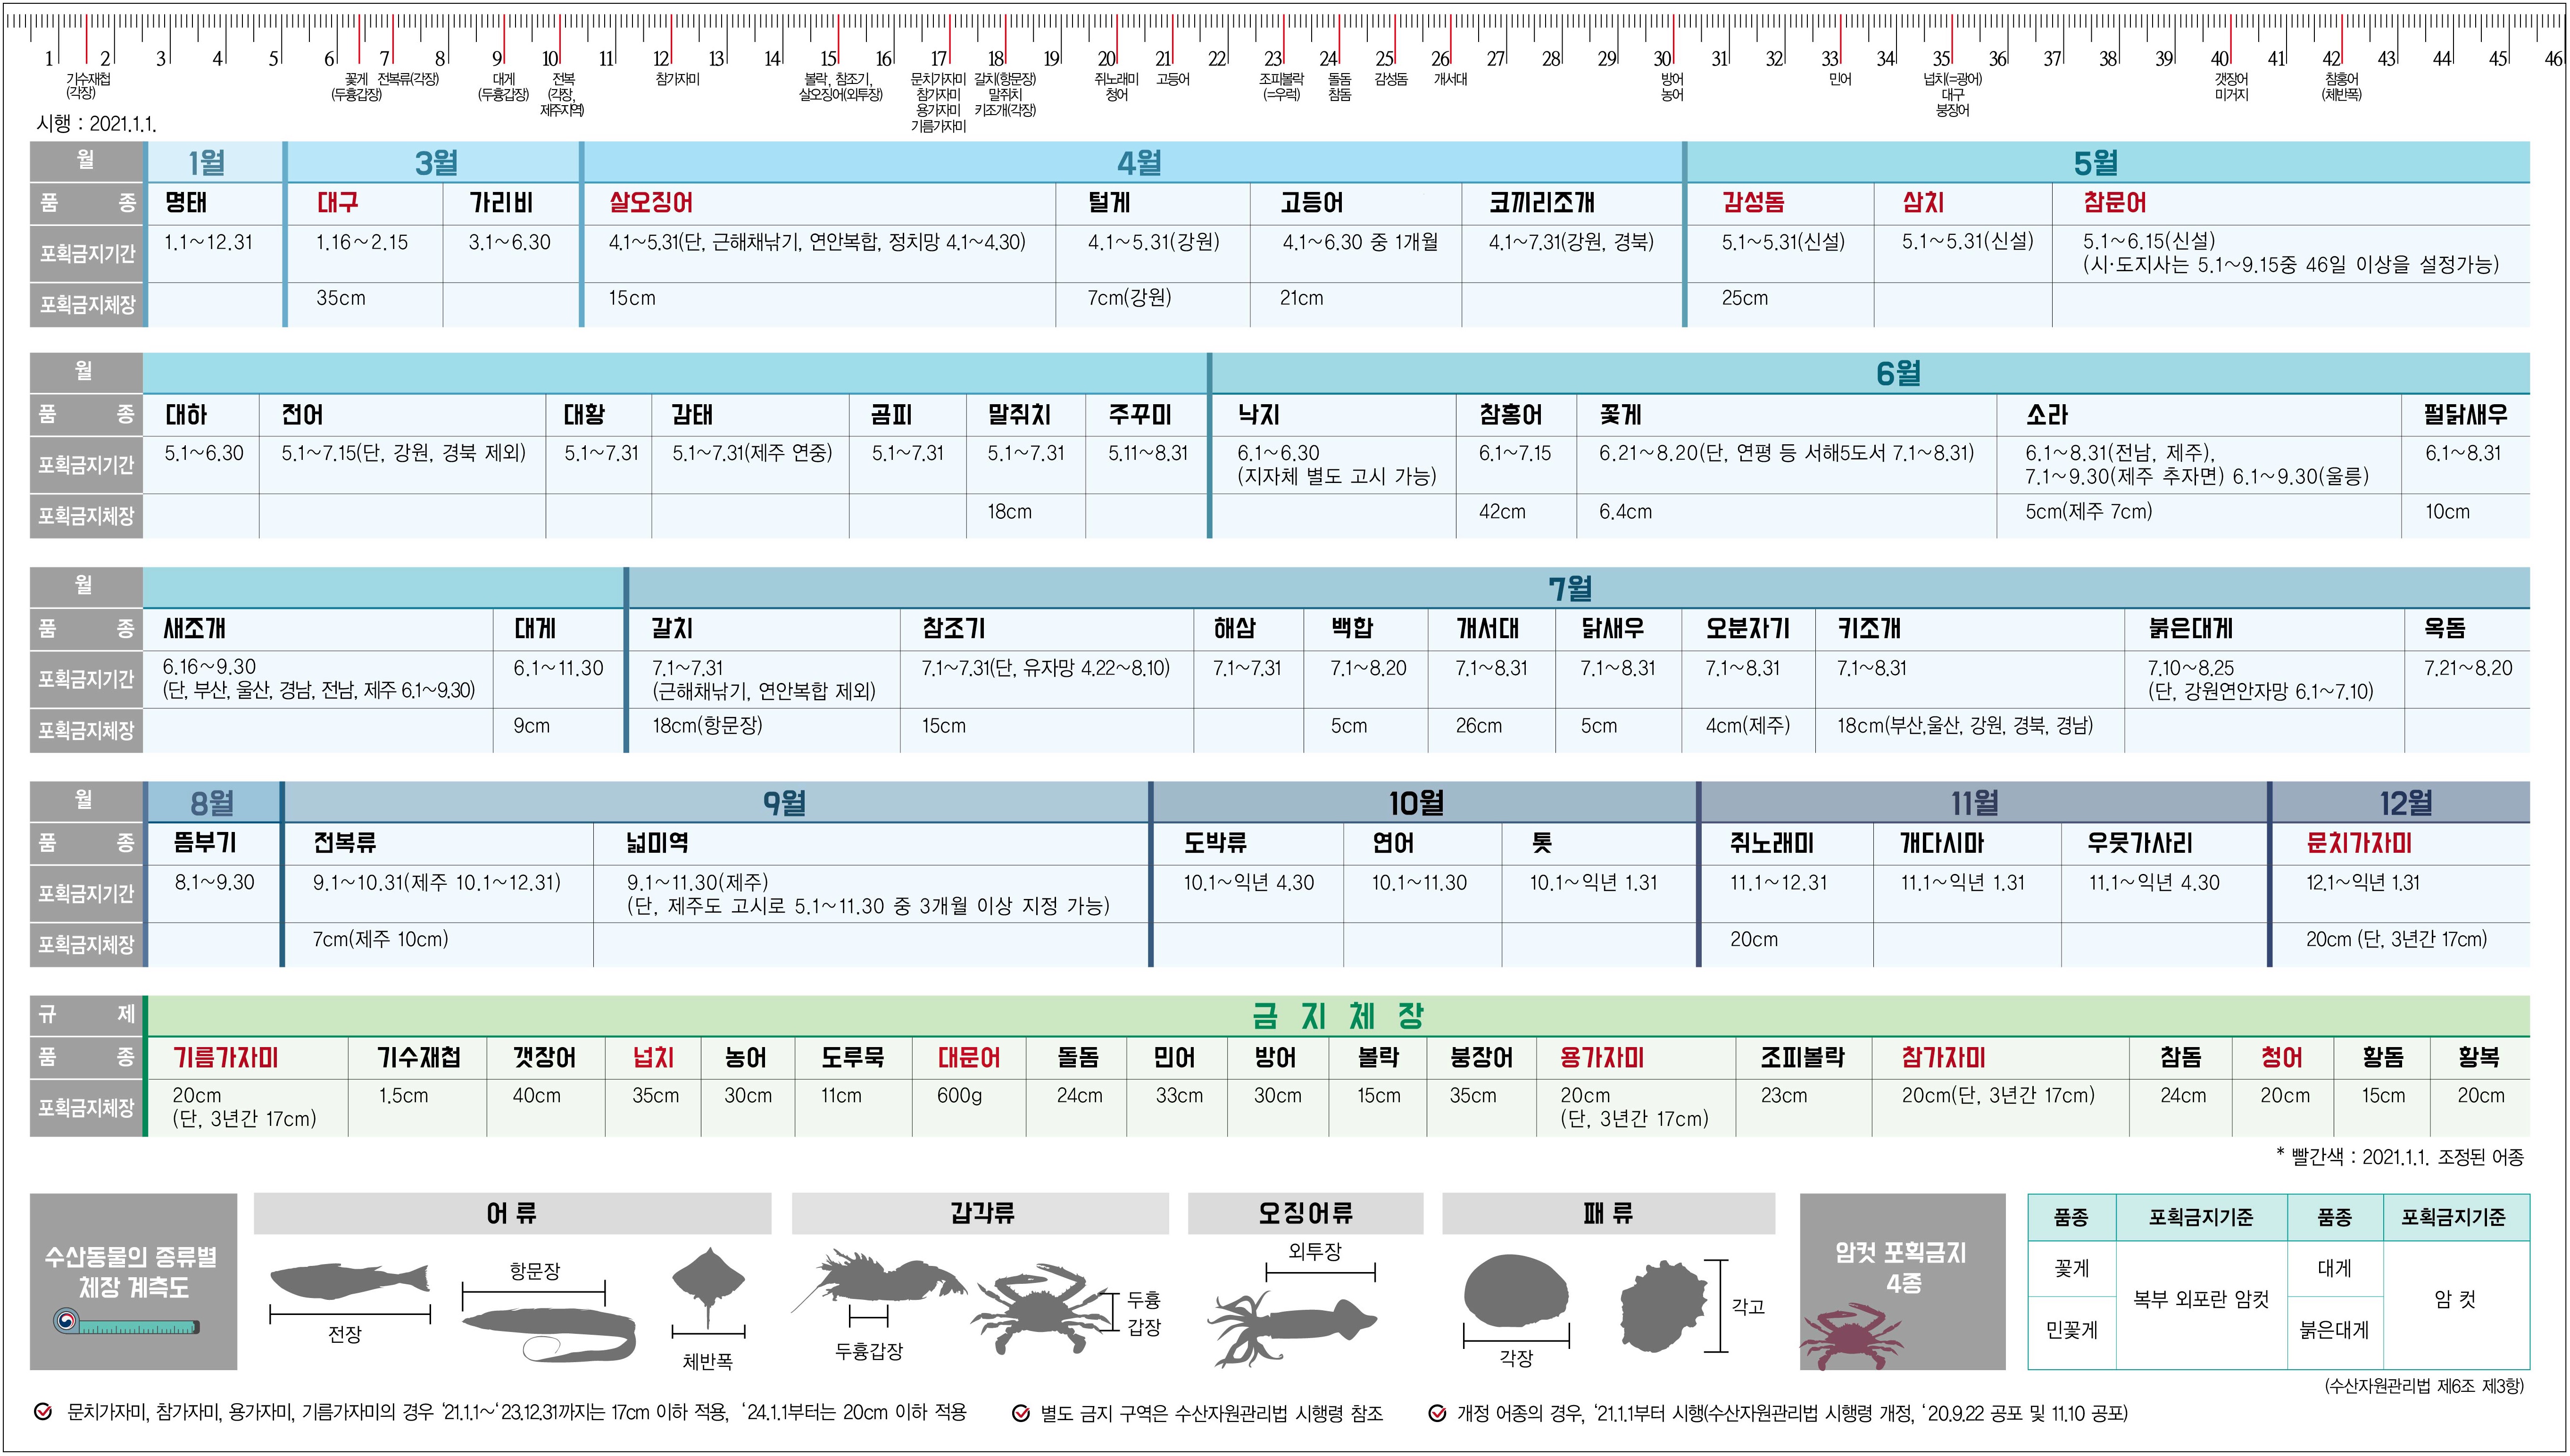
Task: Click the 7.21~8.20 period under 옥돔
Action: tap(2468, 668)
